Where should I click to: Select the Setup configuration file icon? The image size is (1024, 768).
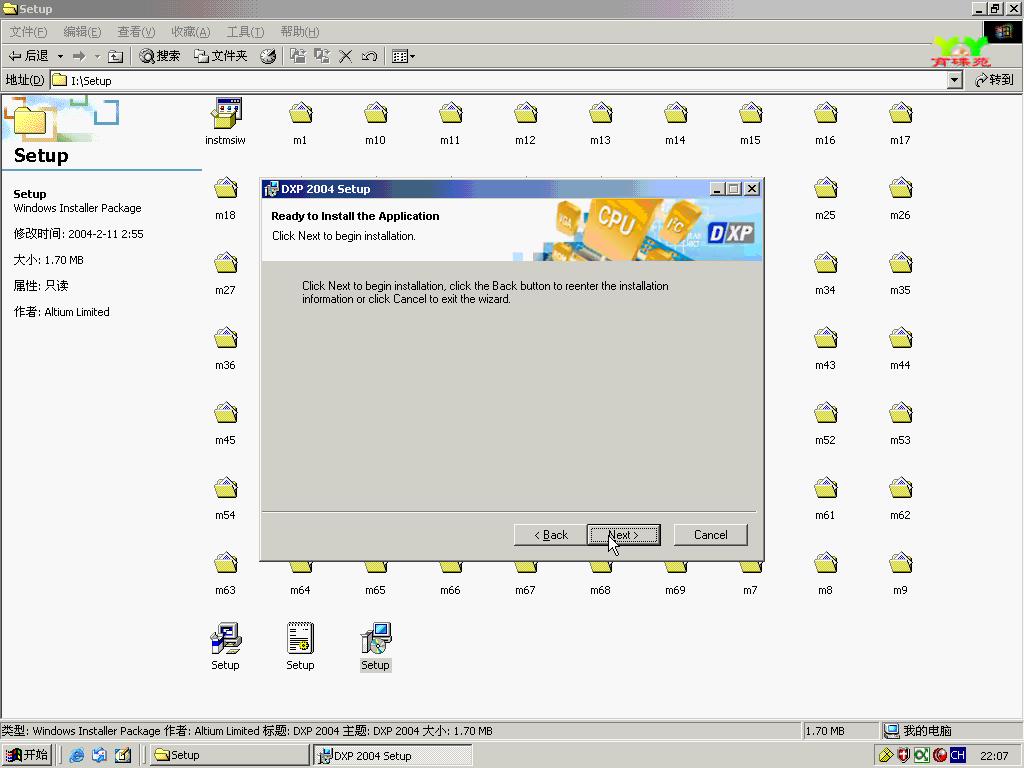[300, 647]
